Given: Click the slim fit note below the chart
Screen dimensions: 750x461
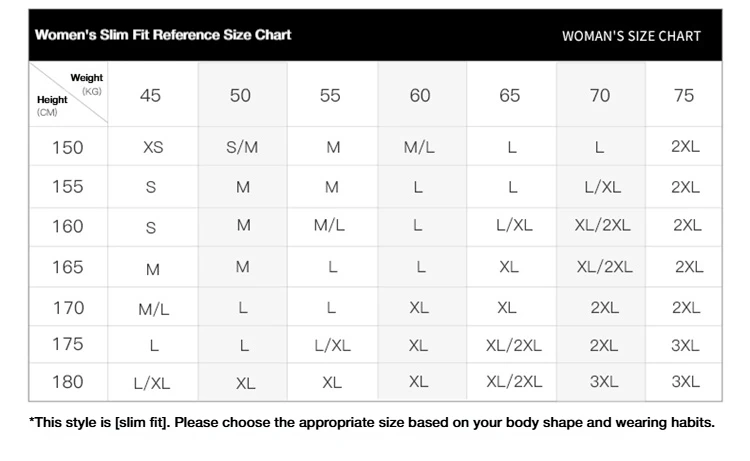Looking at the screenshot, I should coord(372,423).
